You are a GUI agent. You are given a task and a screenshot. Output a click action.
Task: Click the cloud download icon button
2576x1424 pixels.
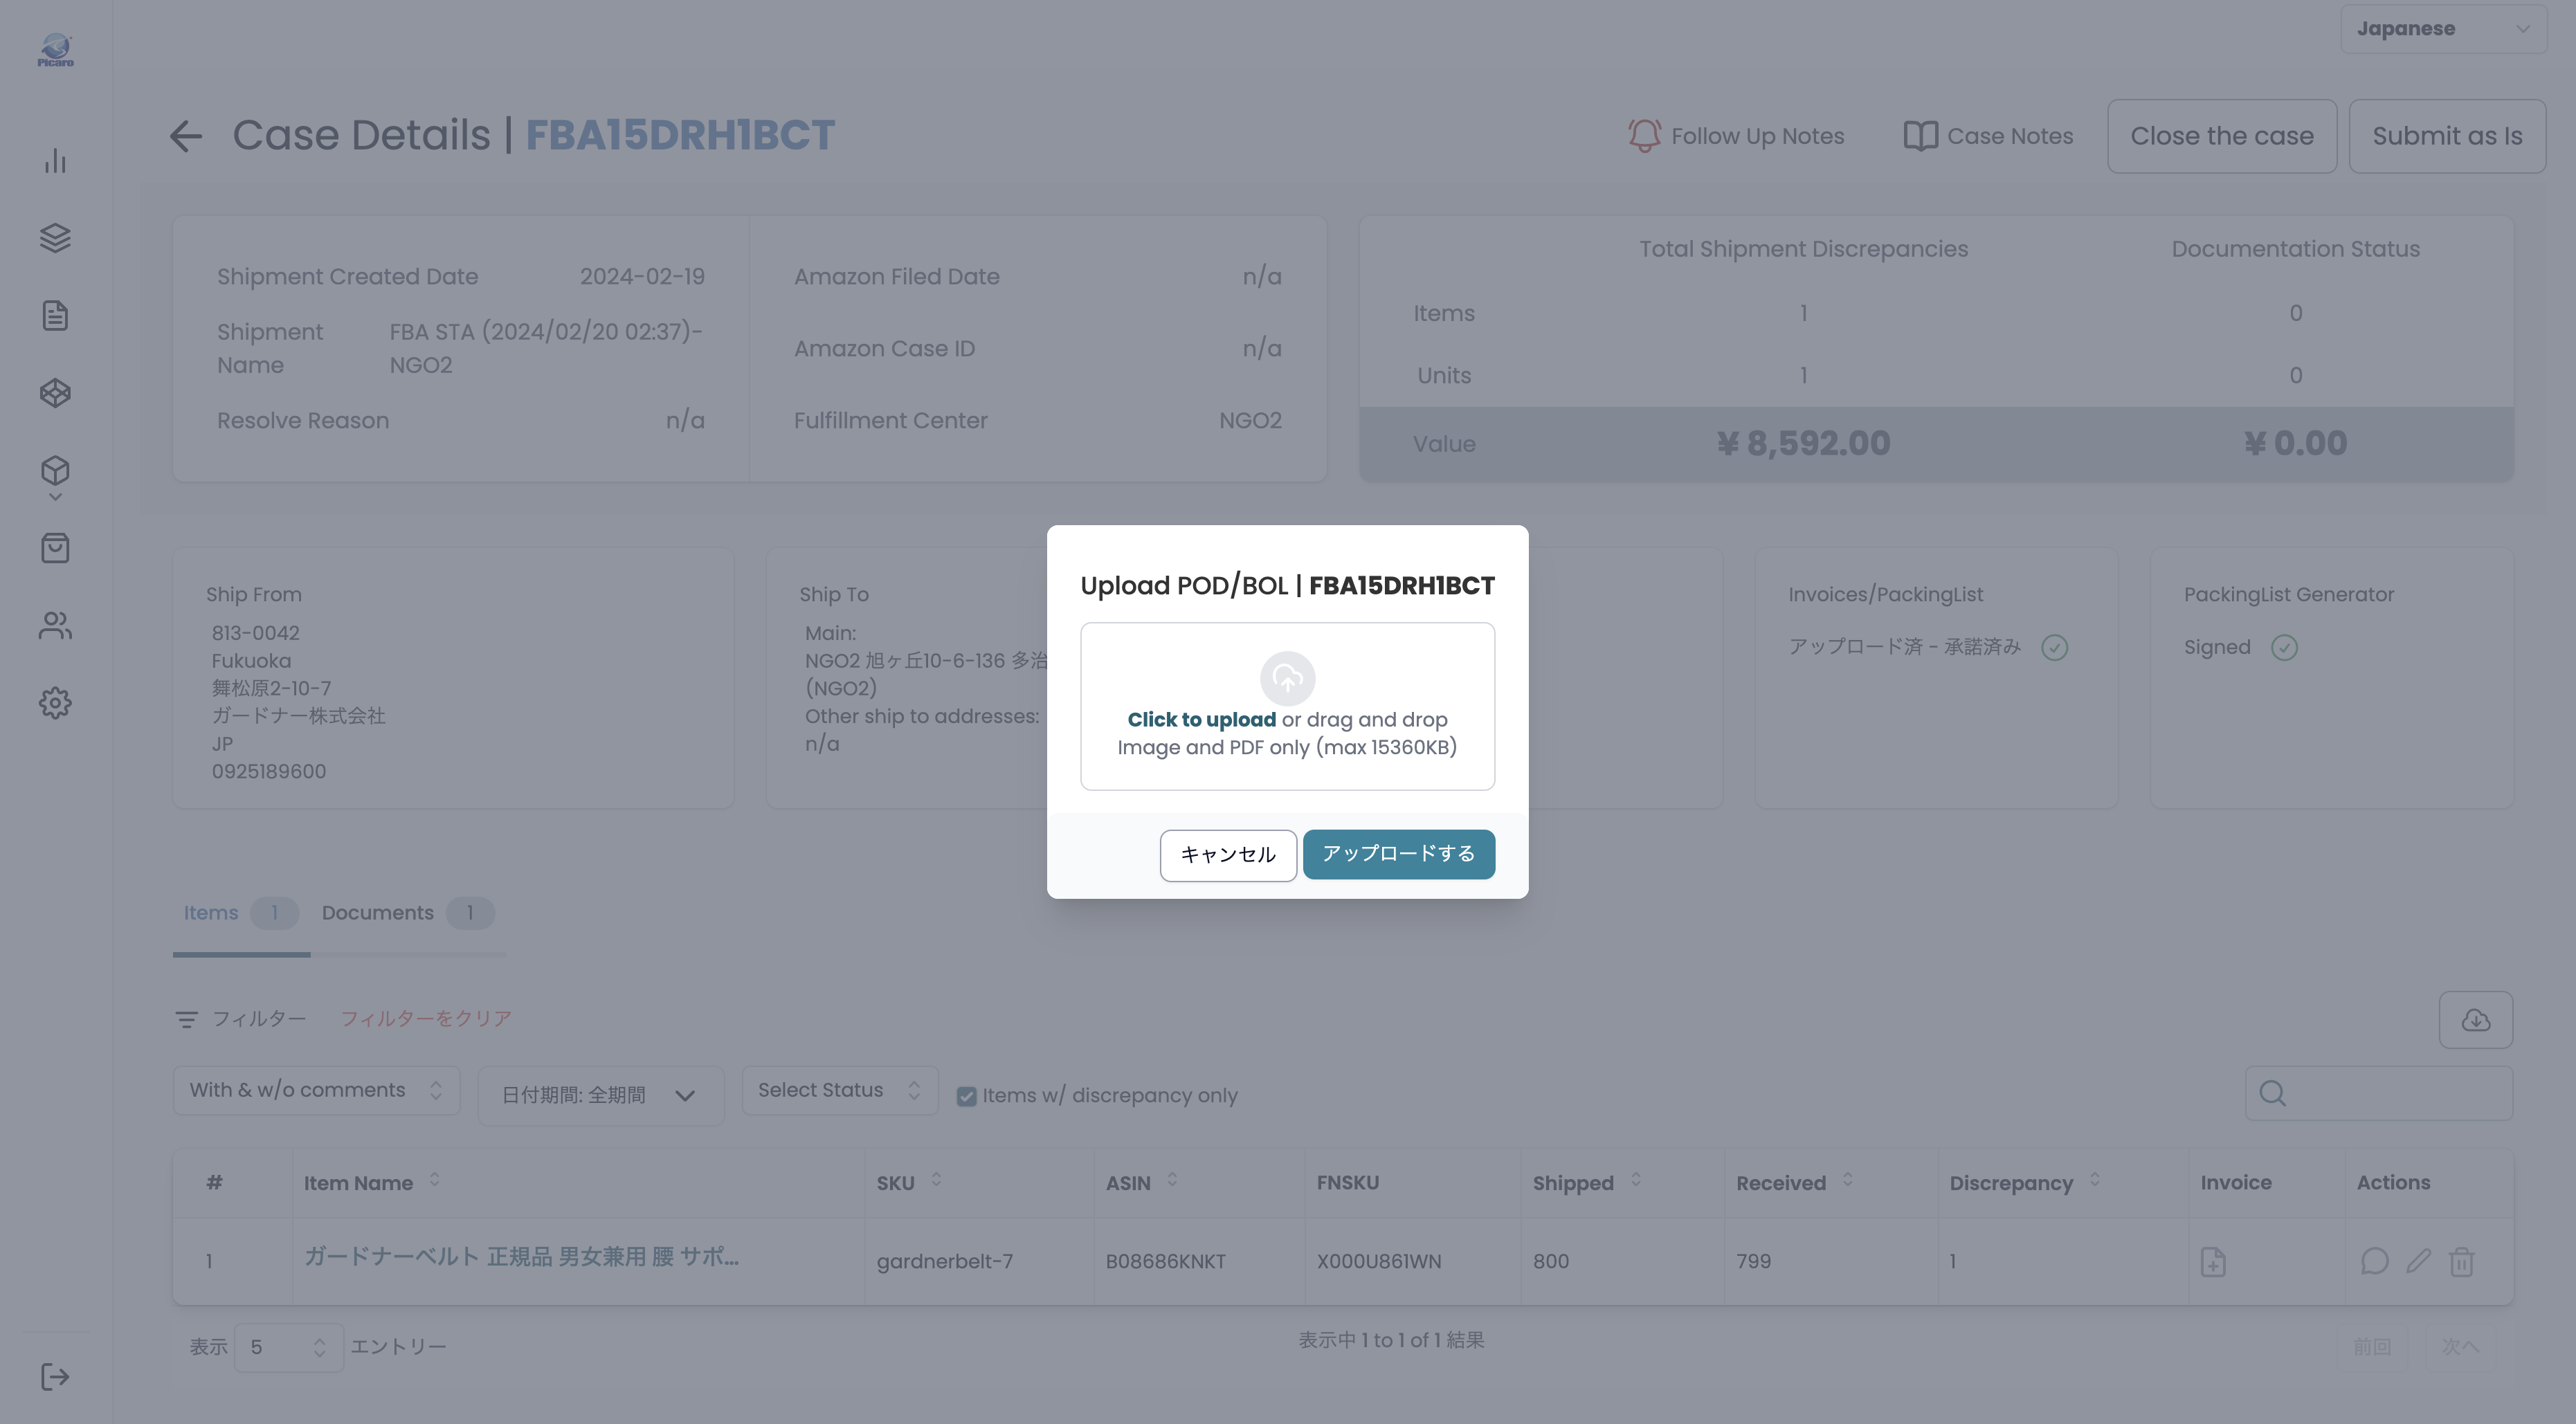click(x=2475, y=1020)
